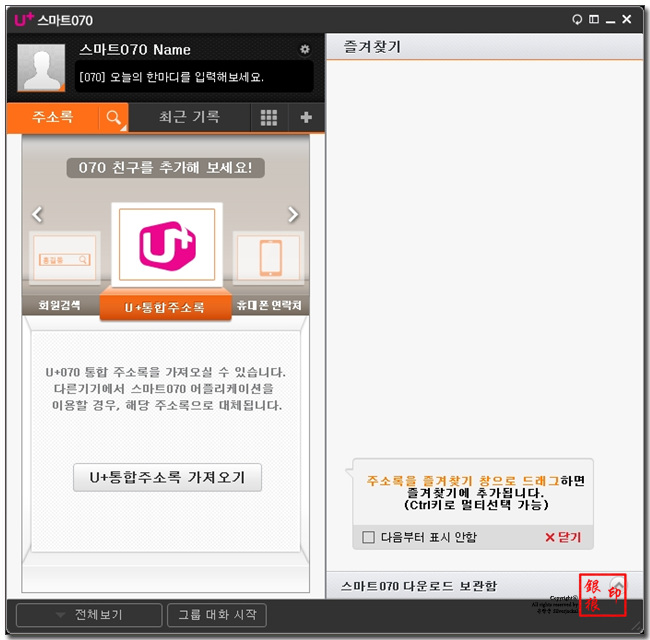The height and width of the screenshot is (640, 650).
Task: Close the 스마트070 window
Action: [x=626, y=19]
